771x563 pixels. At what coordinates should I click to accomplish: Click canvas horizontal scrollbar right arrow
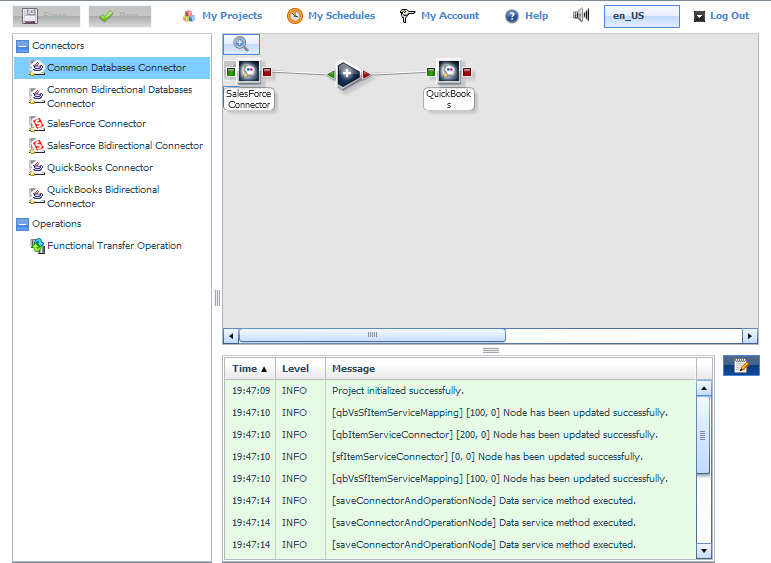(749, 336)
